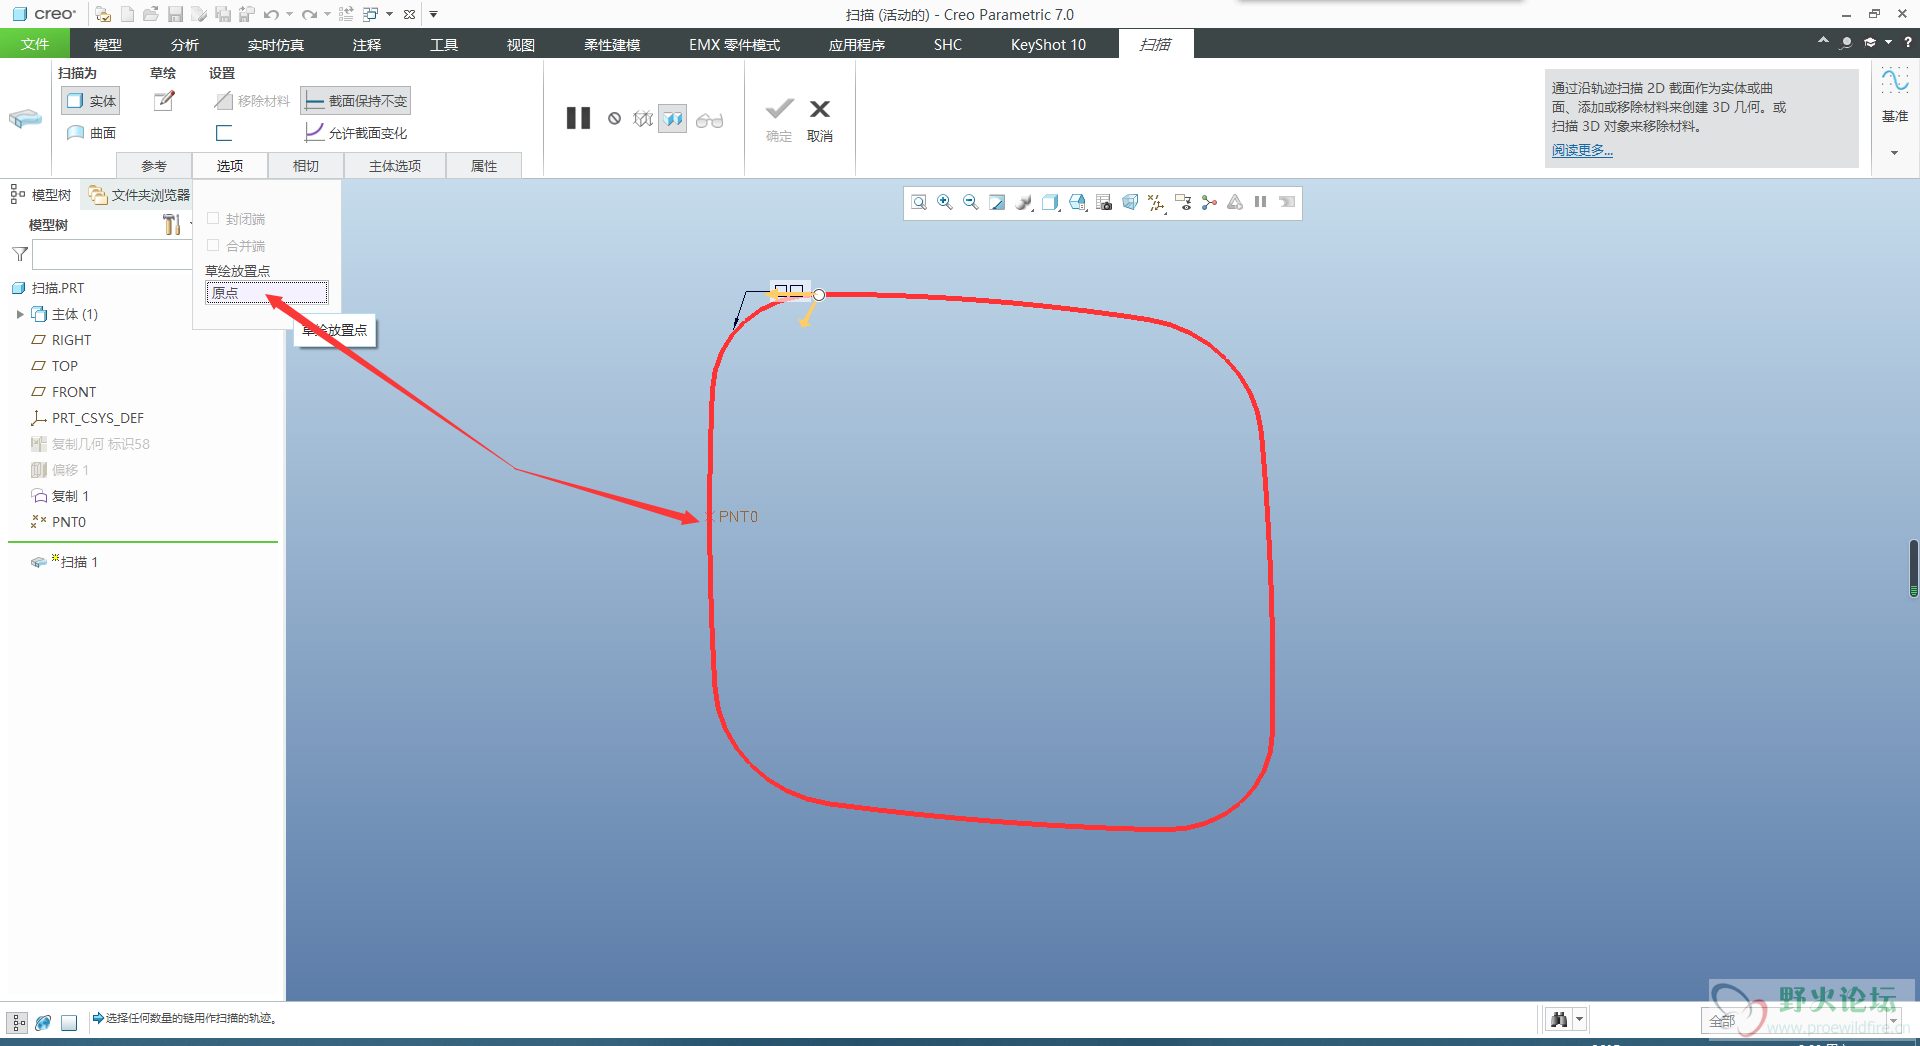Click the save icon in quick access toolbar

[175, 14]
